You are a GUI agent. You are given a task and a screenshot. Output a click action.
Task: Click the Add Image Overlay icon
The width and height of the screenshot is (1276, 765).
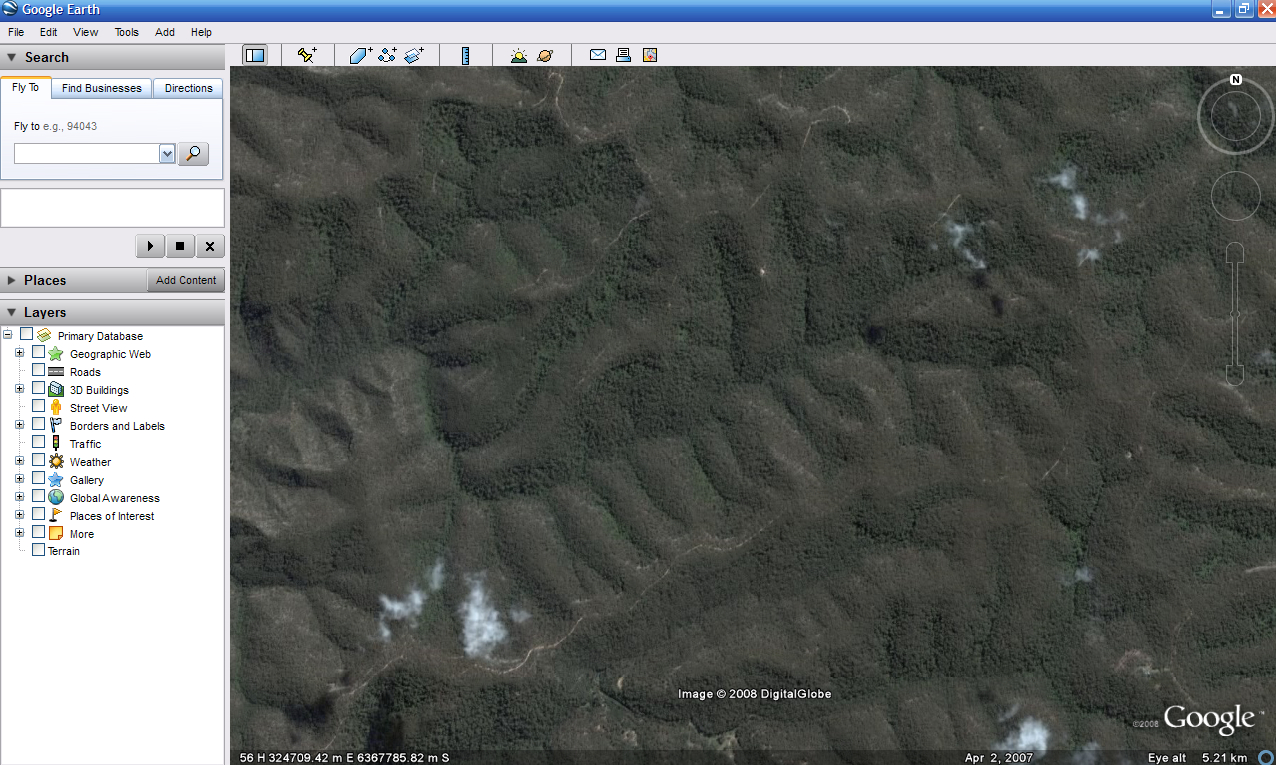(414, 56)
